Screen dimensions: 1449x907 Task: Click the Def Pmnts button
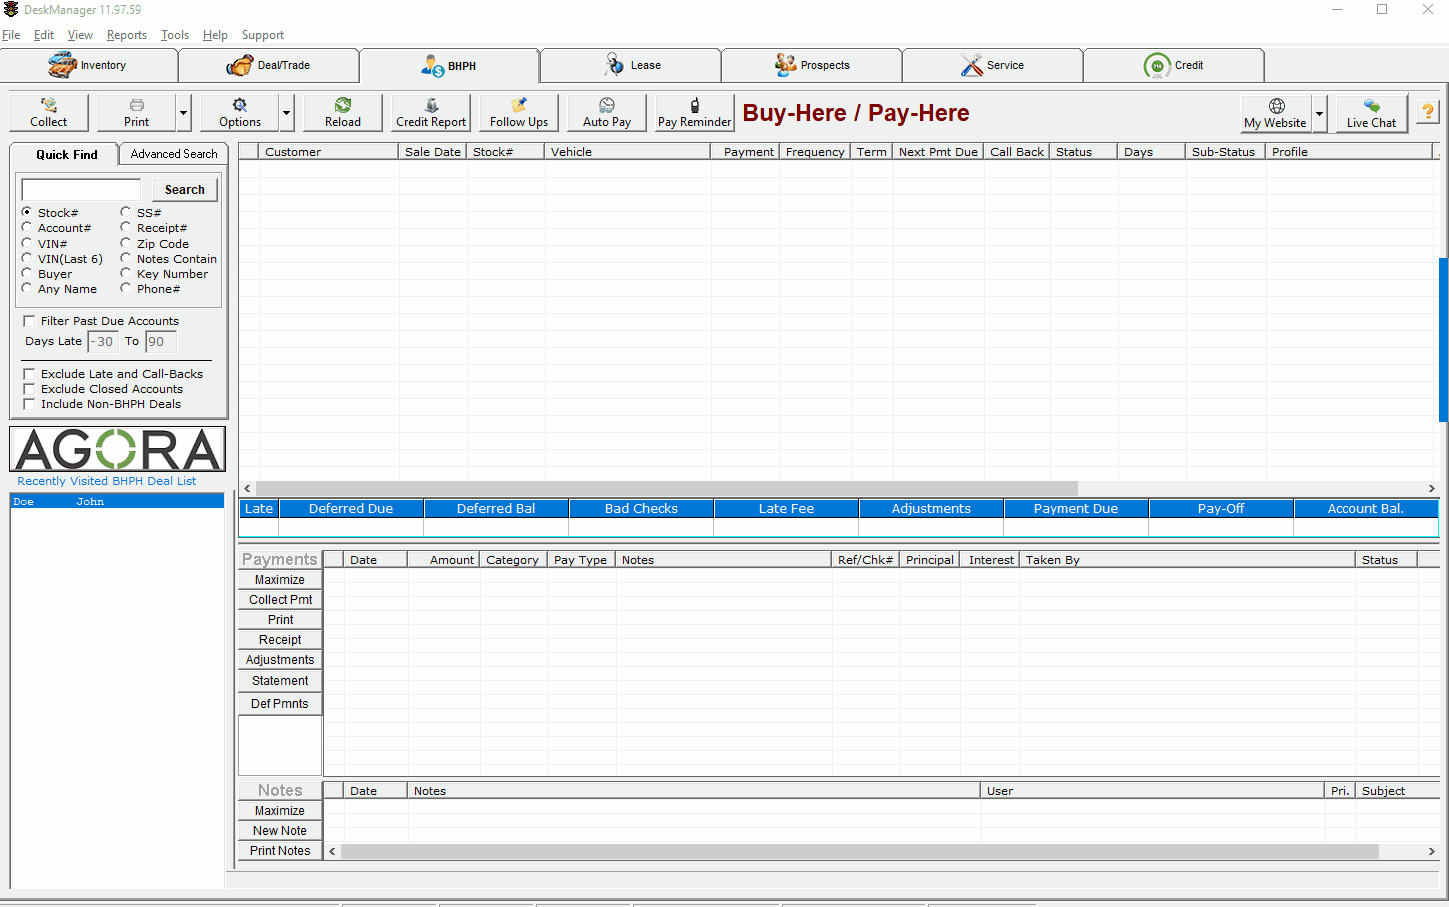click(x=280, y=704)
